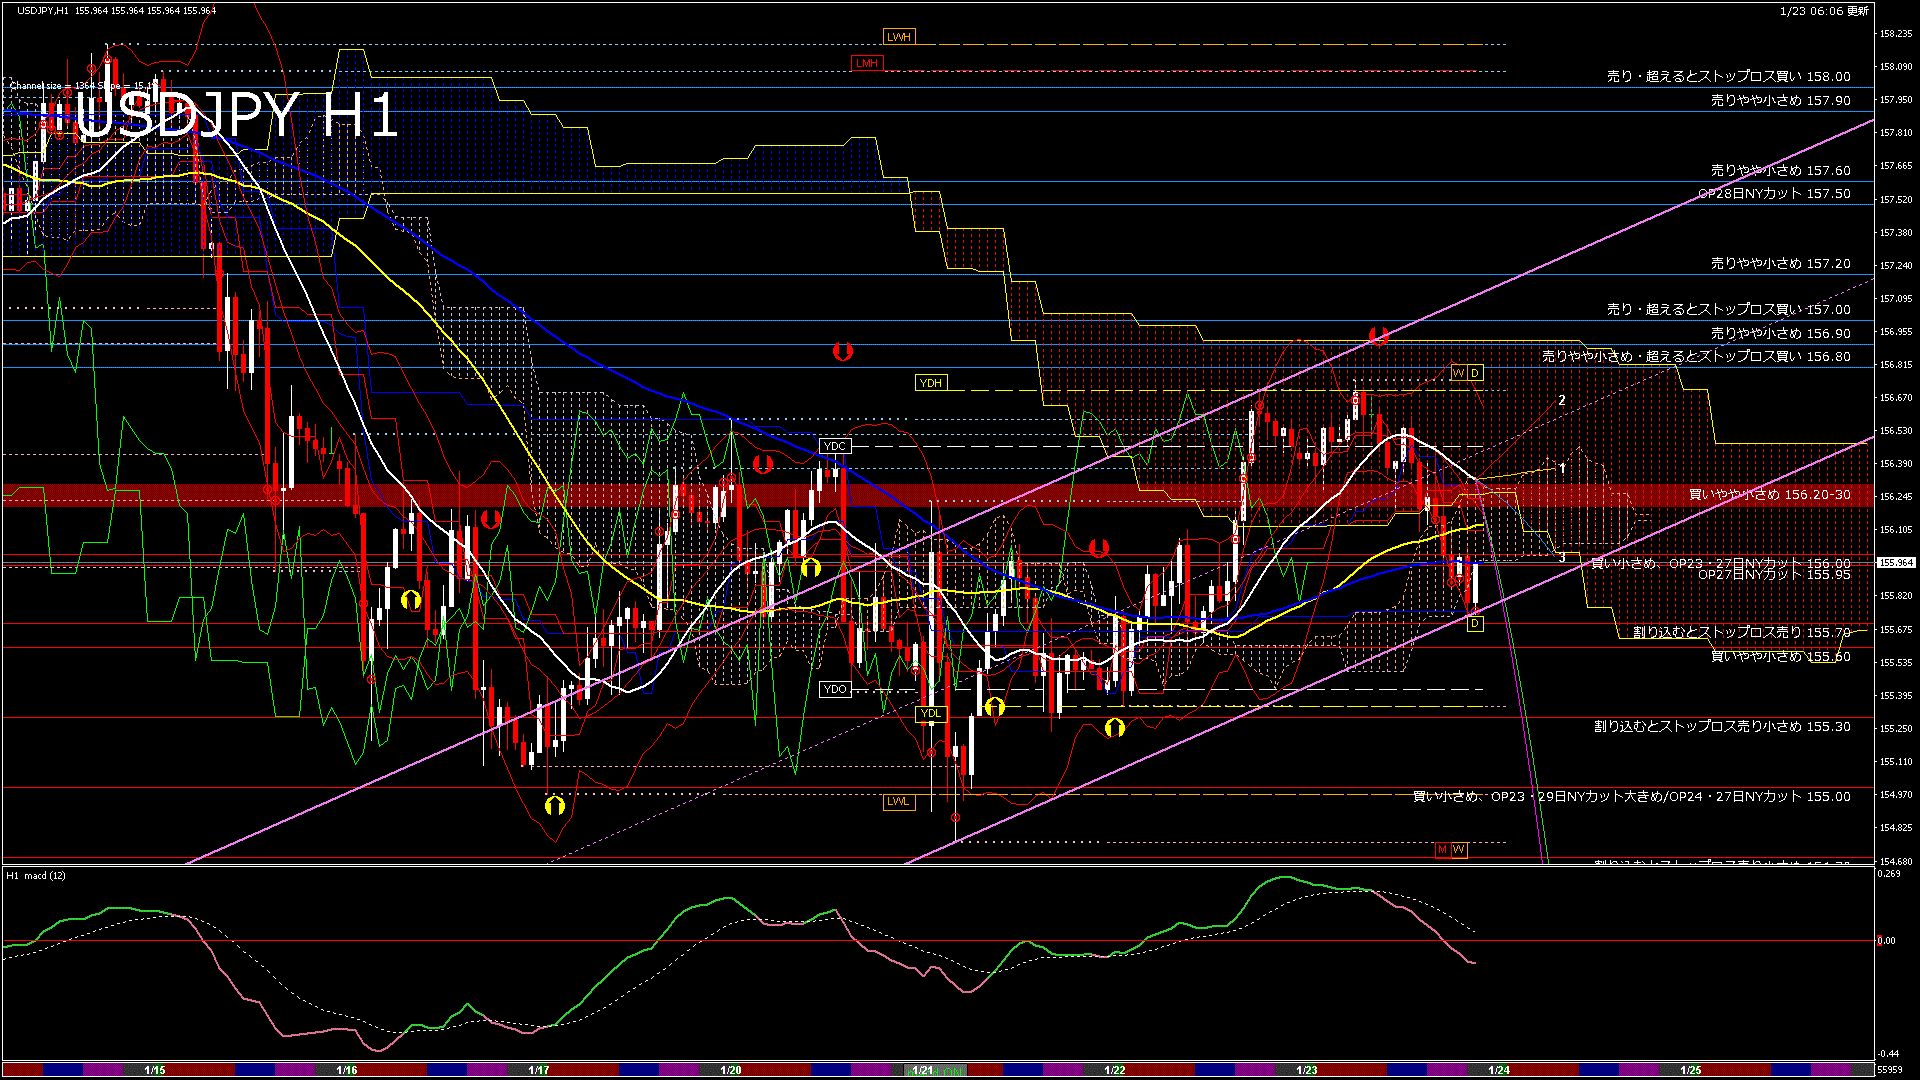Click red down-arrow marker above YDH label
Viewport: 1920px width, 1080px height.
(x=842, y=352)
